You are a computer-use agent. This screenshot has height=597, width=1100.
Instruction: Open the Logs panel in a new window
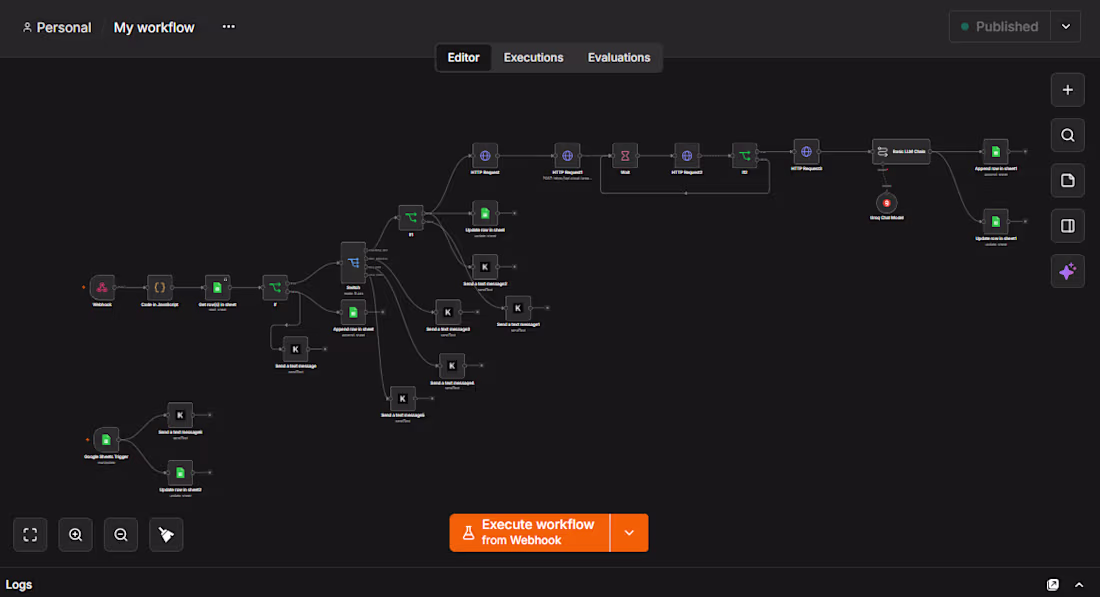(x=1053, y=585)
